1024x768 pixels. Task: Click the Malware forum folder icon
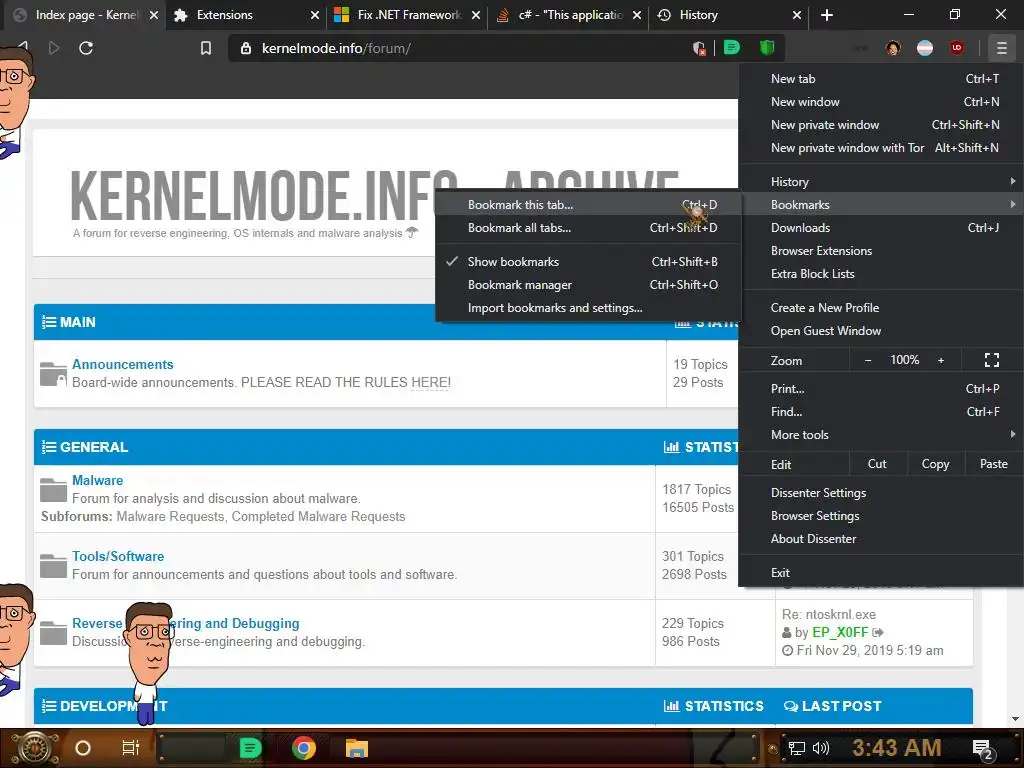pos(53,490)
